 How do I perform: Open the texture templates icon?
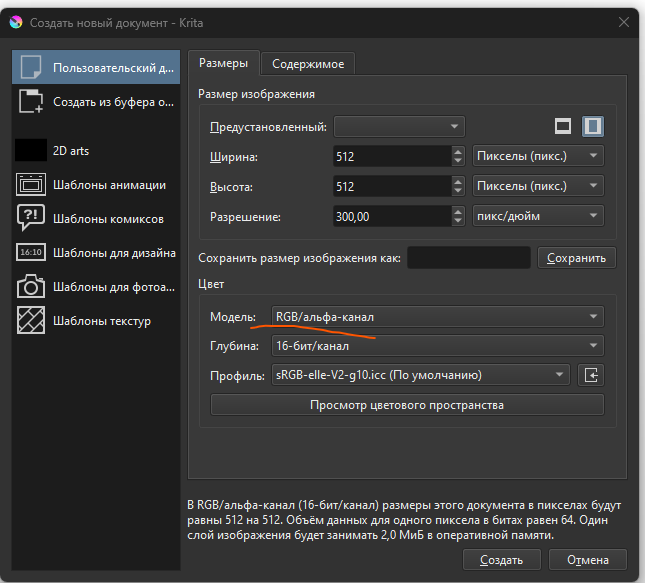pyautogui.click(x=31, y=321)
